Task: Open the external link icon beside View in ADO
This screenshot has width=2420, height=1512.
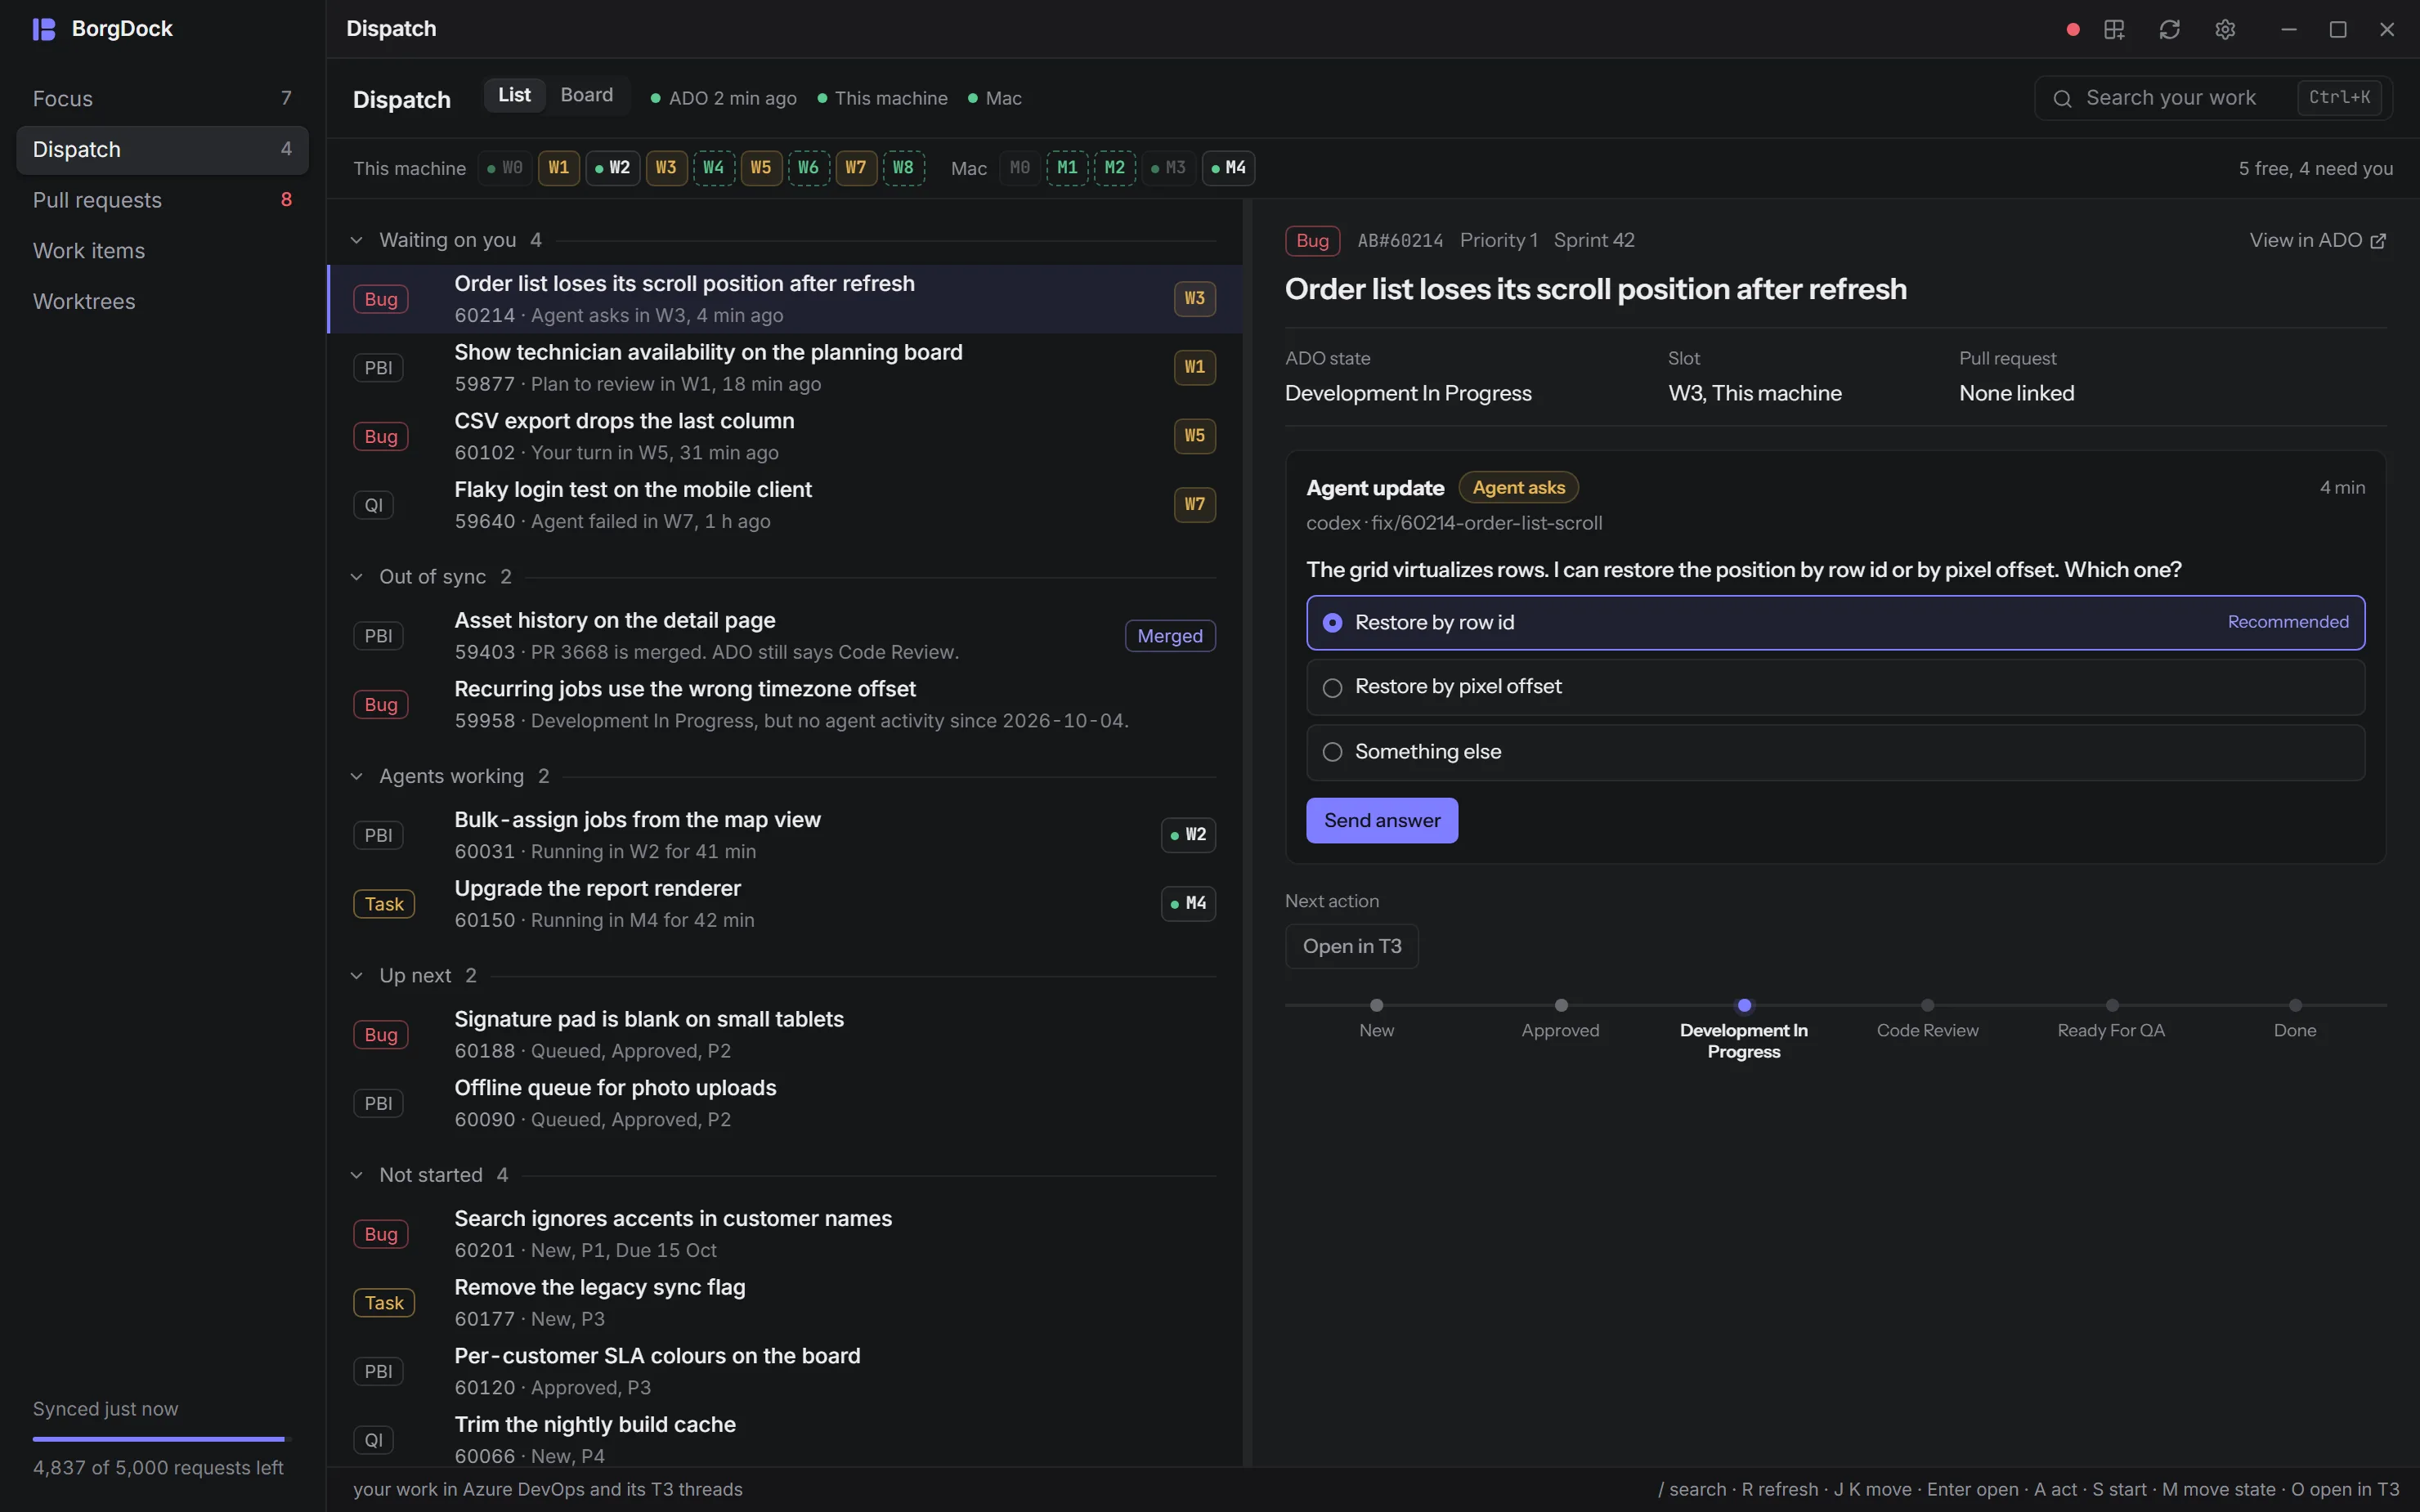Action: (2378, 241)
